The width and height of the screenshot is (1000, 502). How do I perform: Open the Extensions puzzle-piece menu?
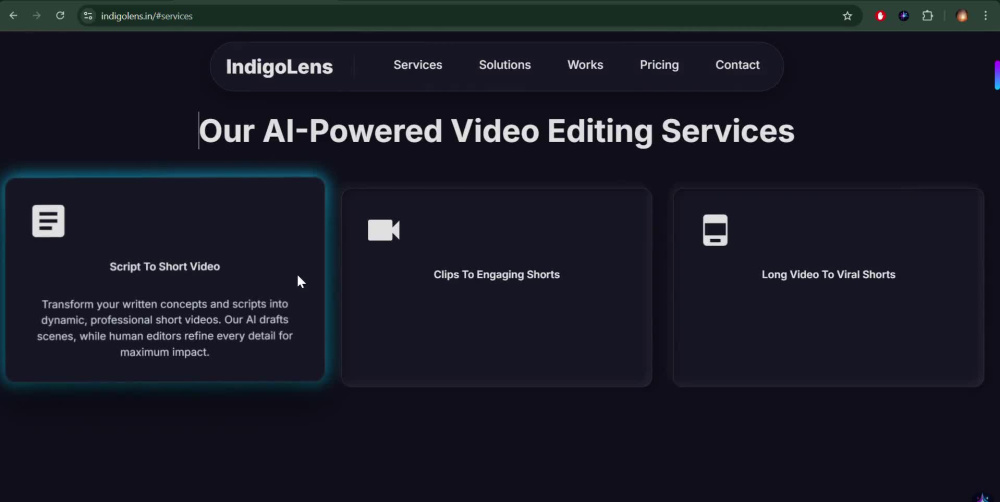pos(927,16)
